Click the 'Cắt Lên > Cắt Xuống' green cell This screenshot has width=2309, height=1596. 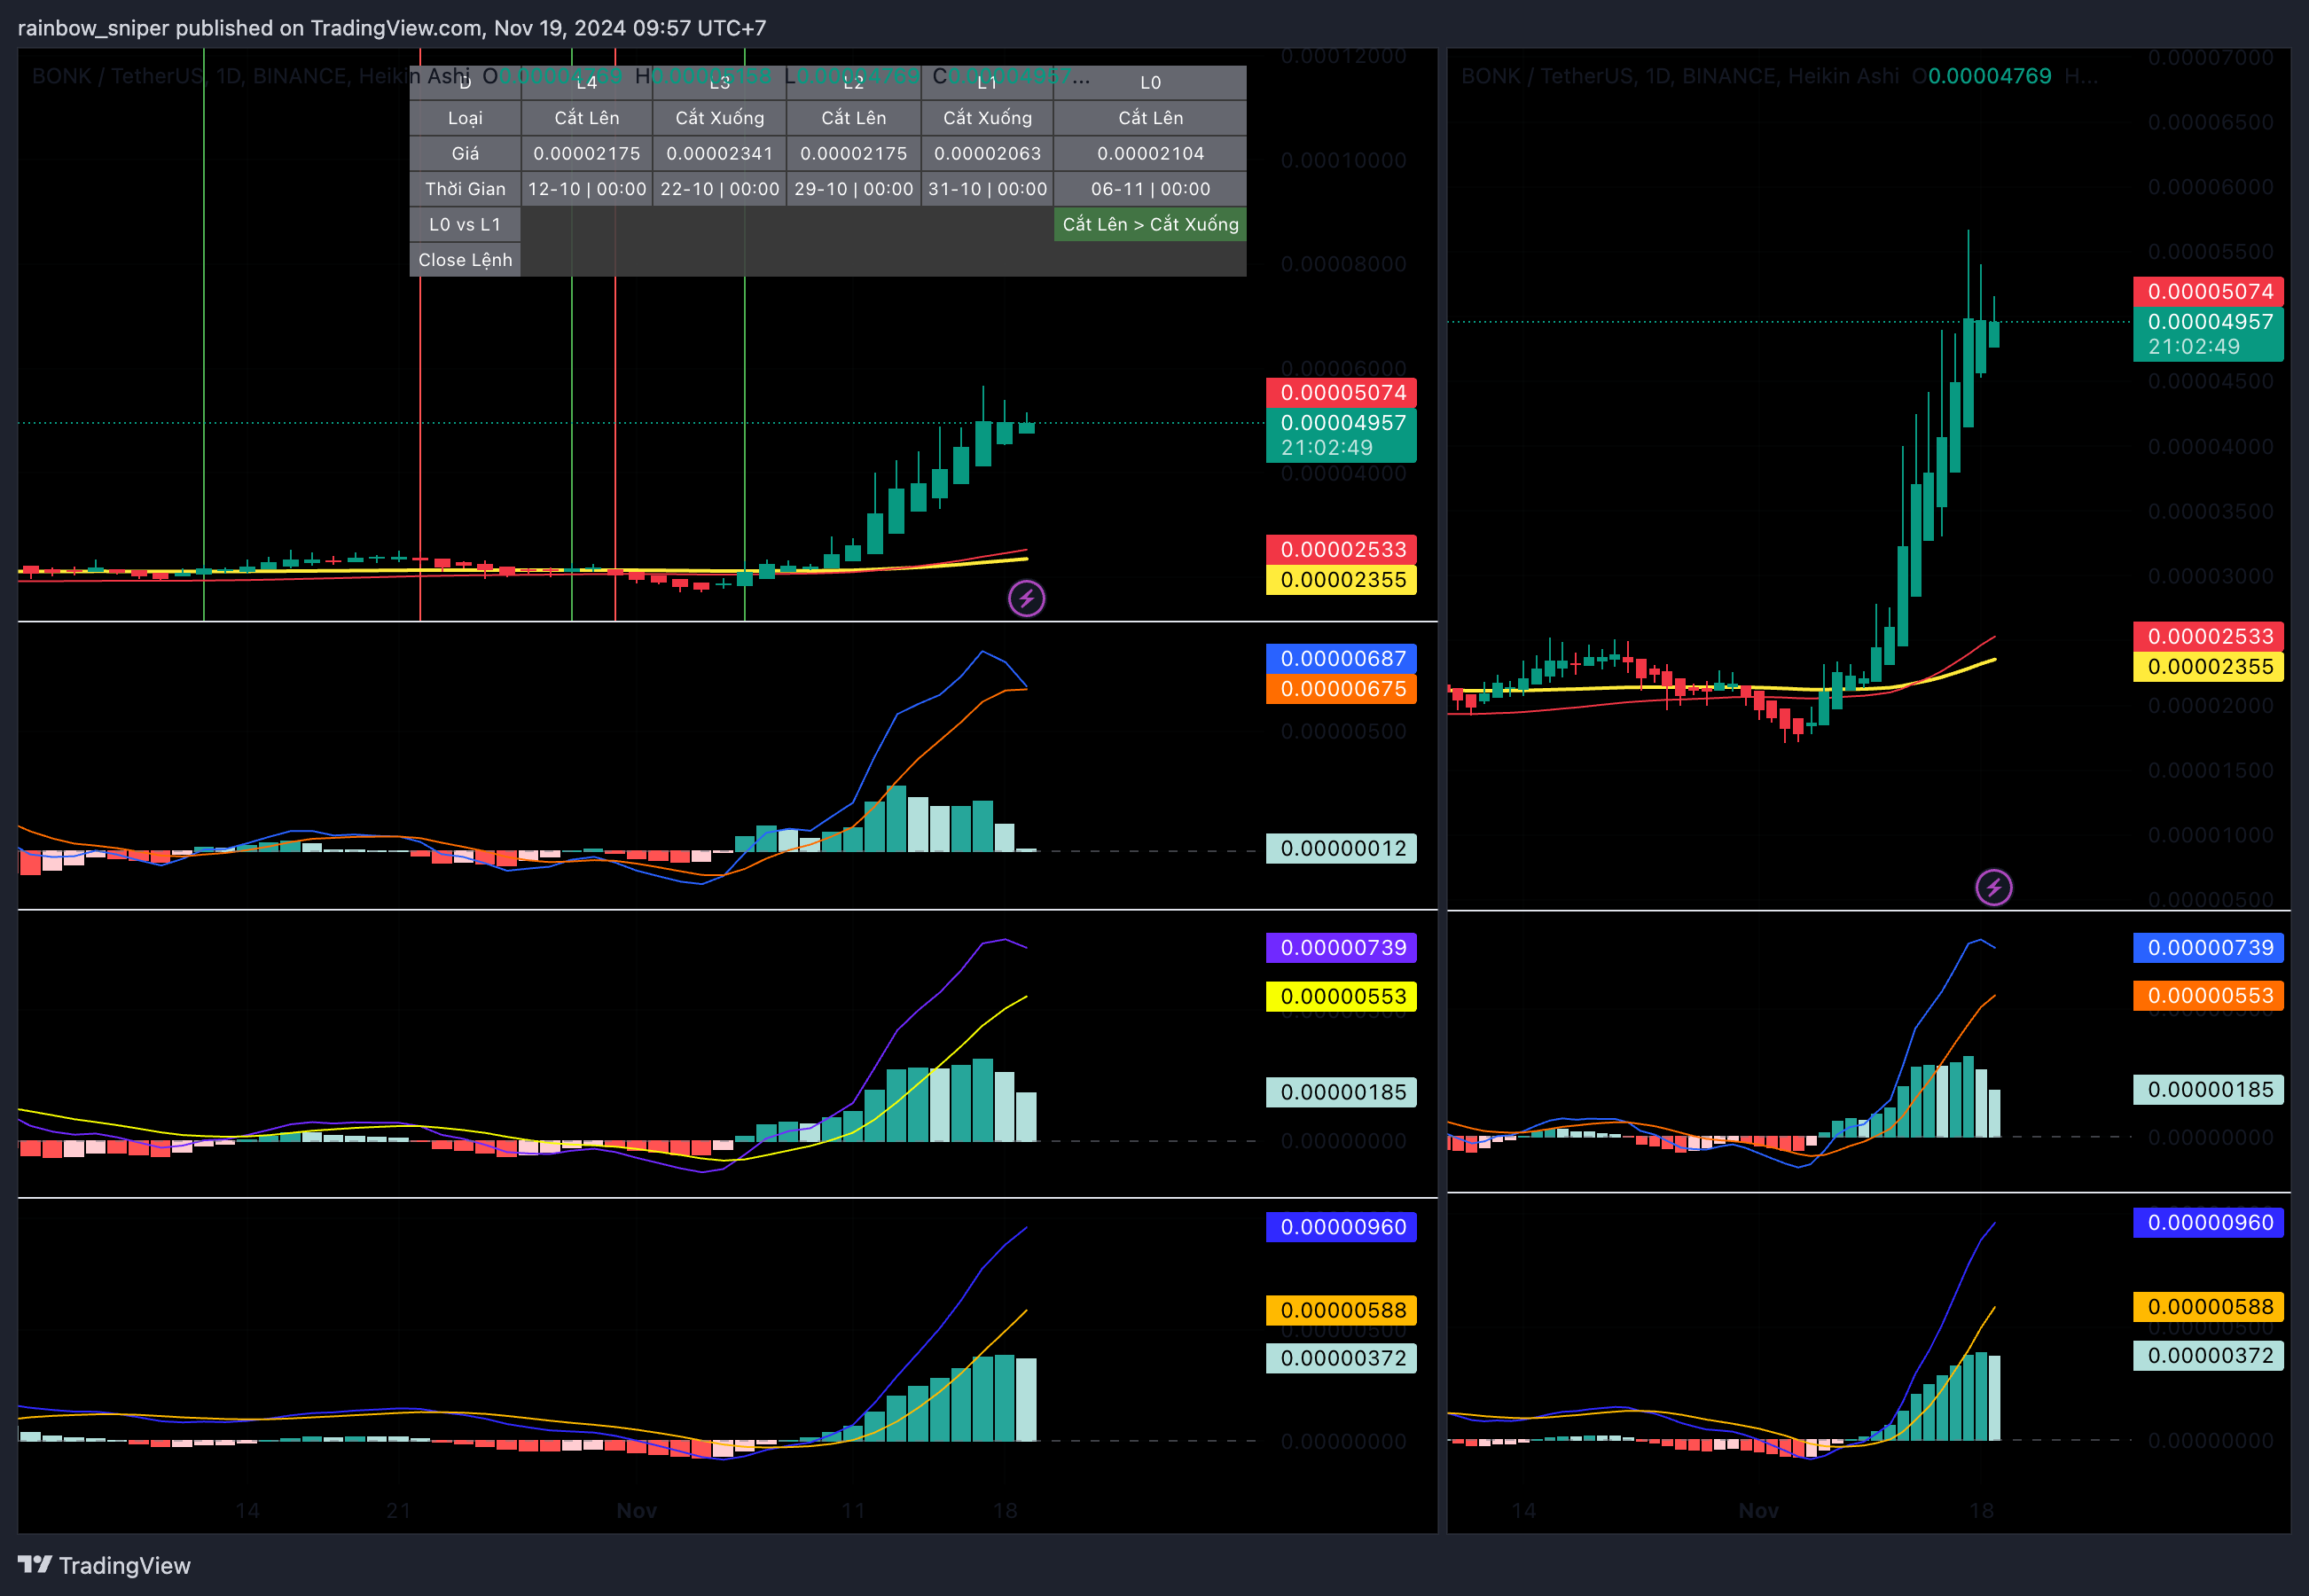(x=1150, y=224)
